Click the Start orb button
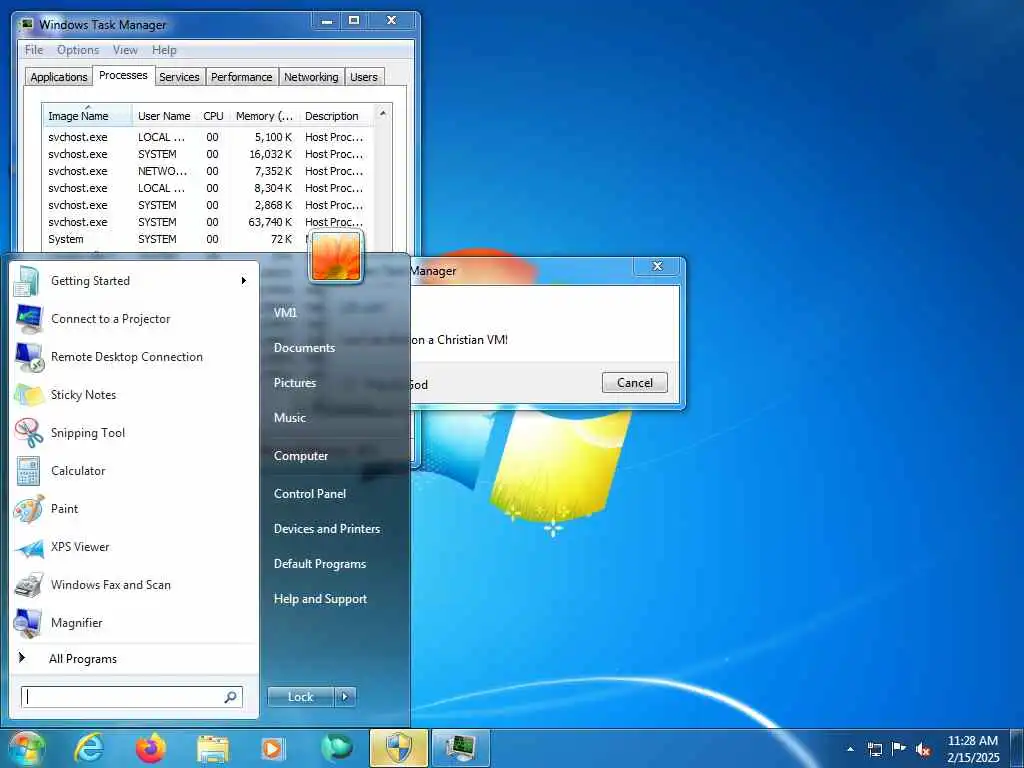1024x768 pixels. [26, 749]
